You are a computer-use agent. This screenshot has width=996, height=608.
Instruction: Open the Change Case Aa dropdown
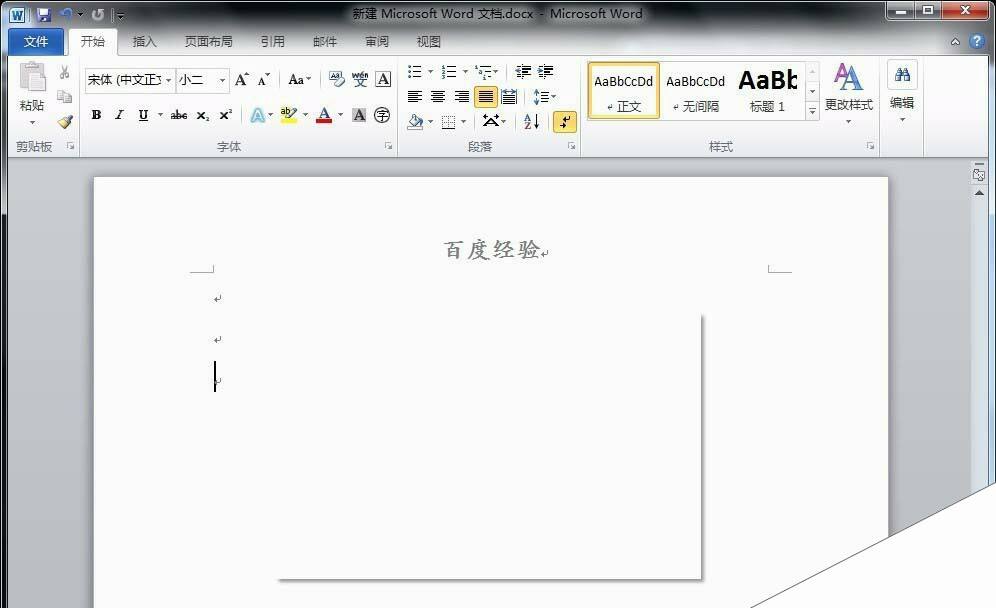coord(299,79)
